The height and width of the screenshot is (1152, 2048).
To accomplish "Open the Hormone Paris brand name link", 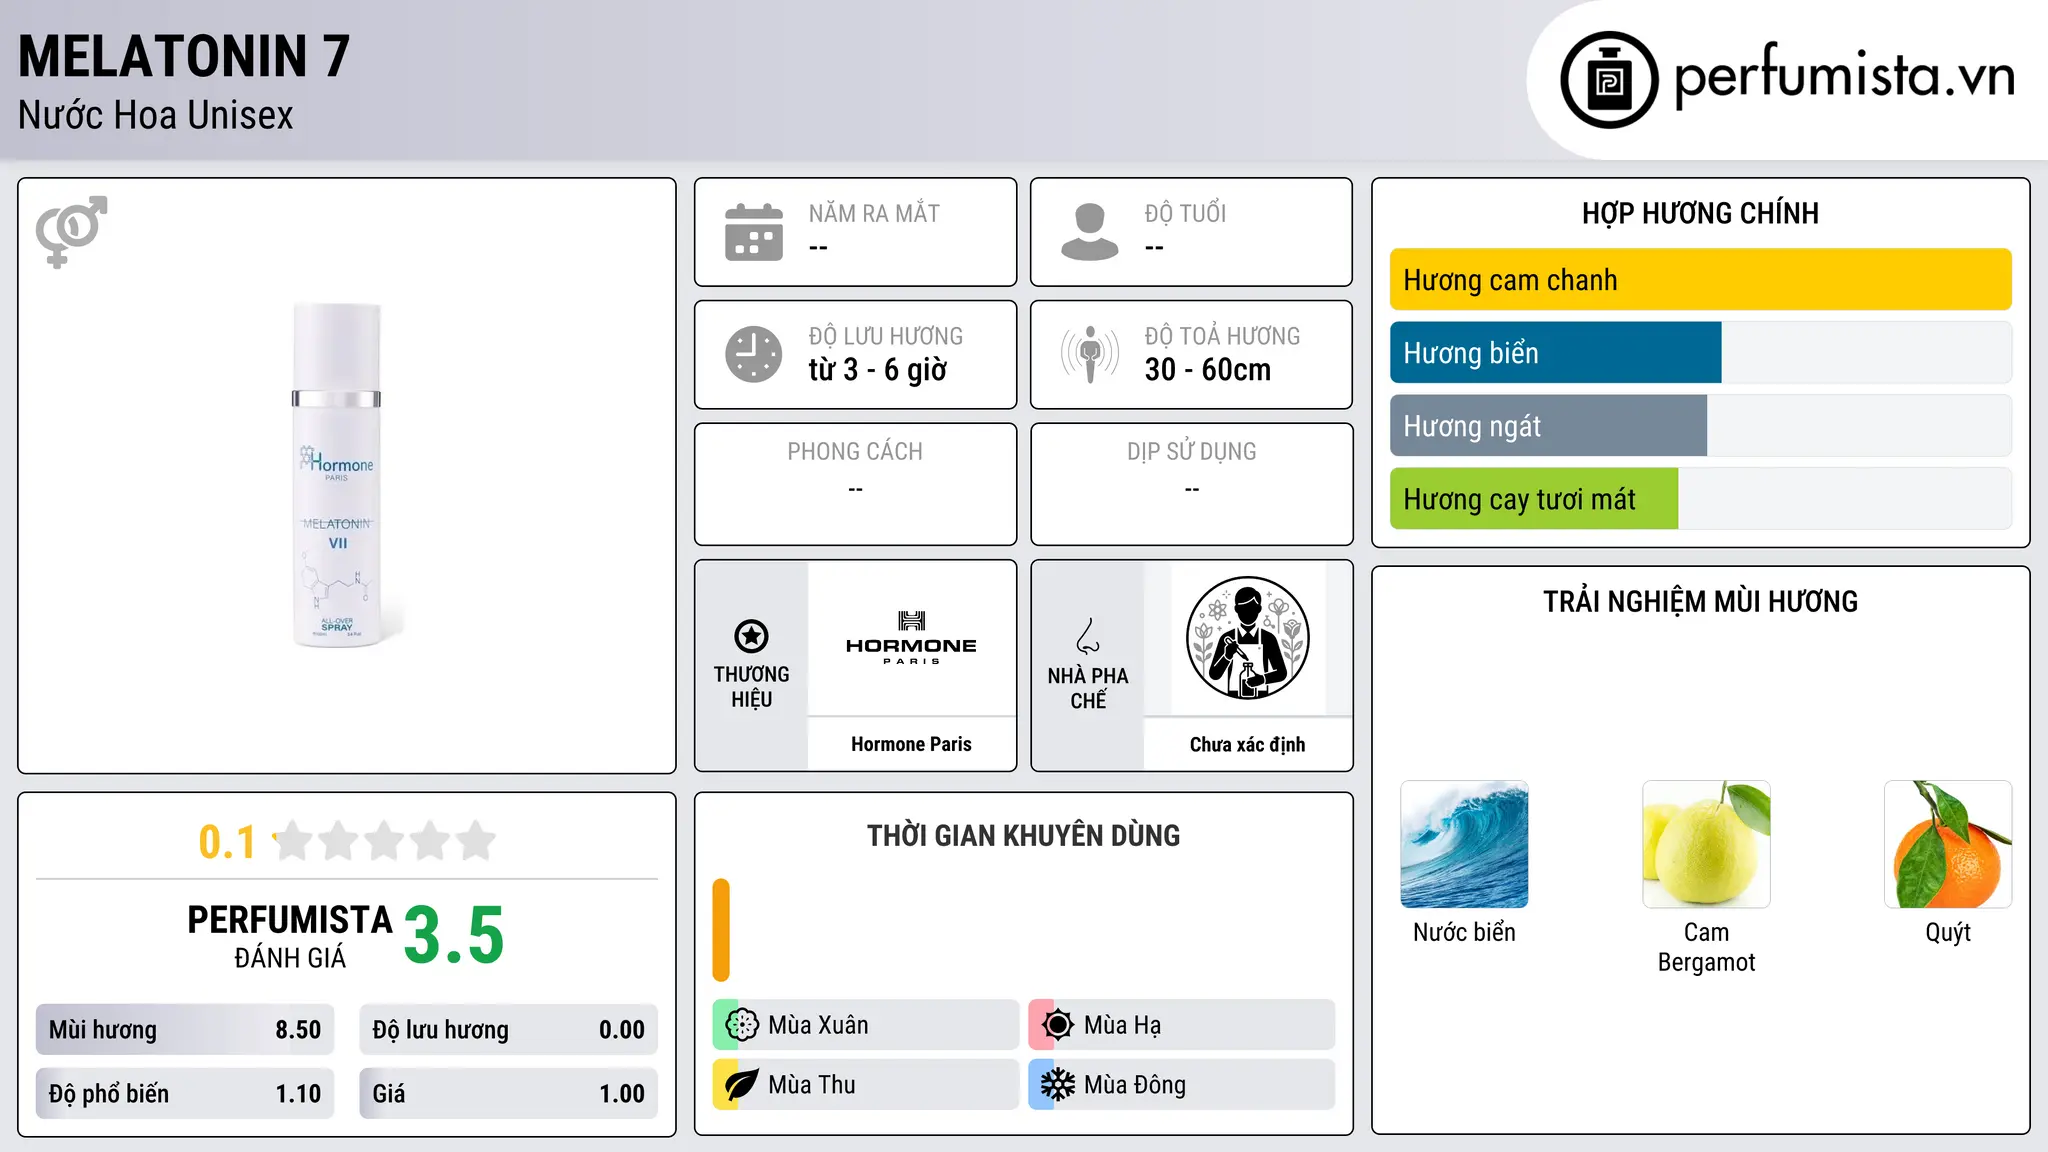I will (x=911, y=744).
